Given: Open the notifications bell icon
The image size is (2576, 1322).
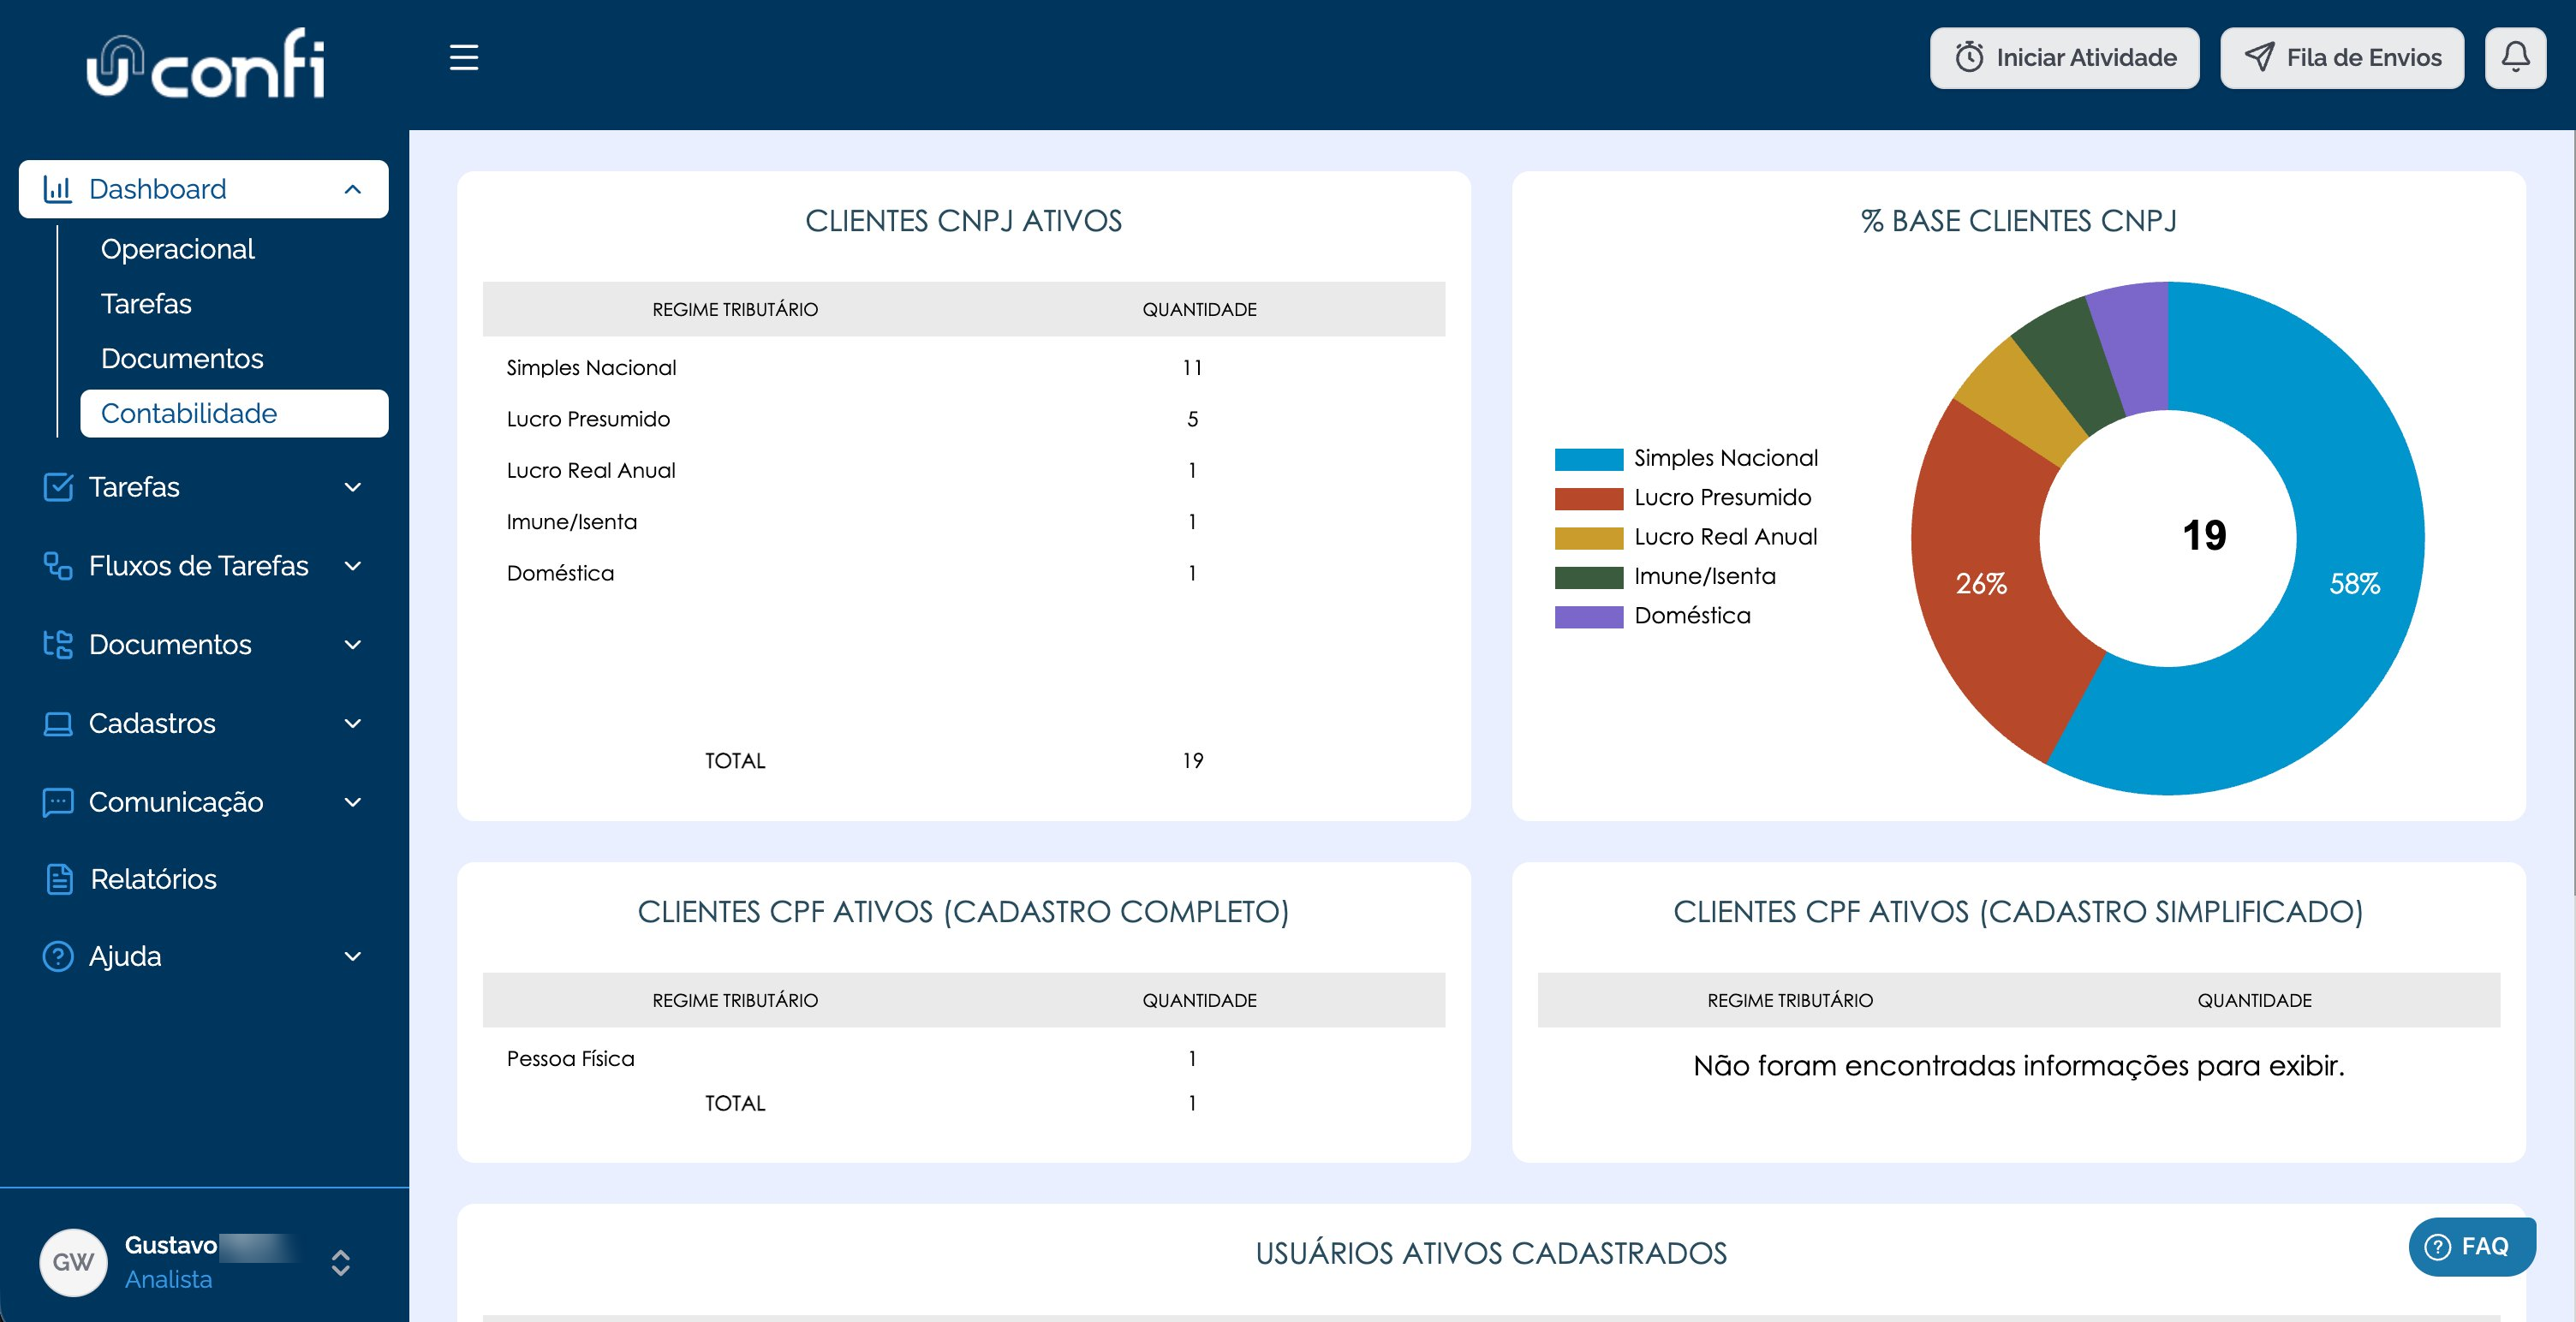Looking at the screenshot, I should tap(2515, 57).
